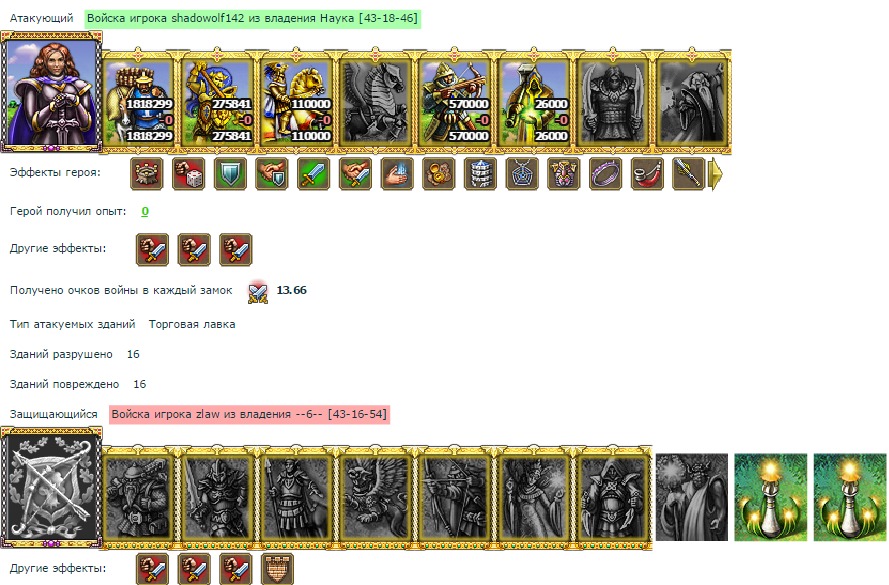Viewport: 889px width, 585px height.
Task: Click the castle tower hero effect icon
Action: point(147,173)
